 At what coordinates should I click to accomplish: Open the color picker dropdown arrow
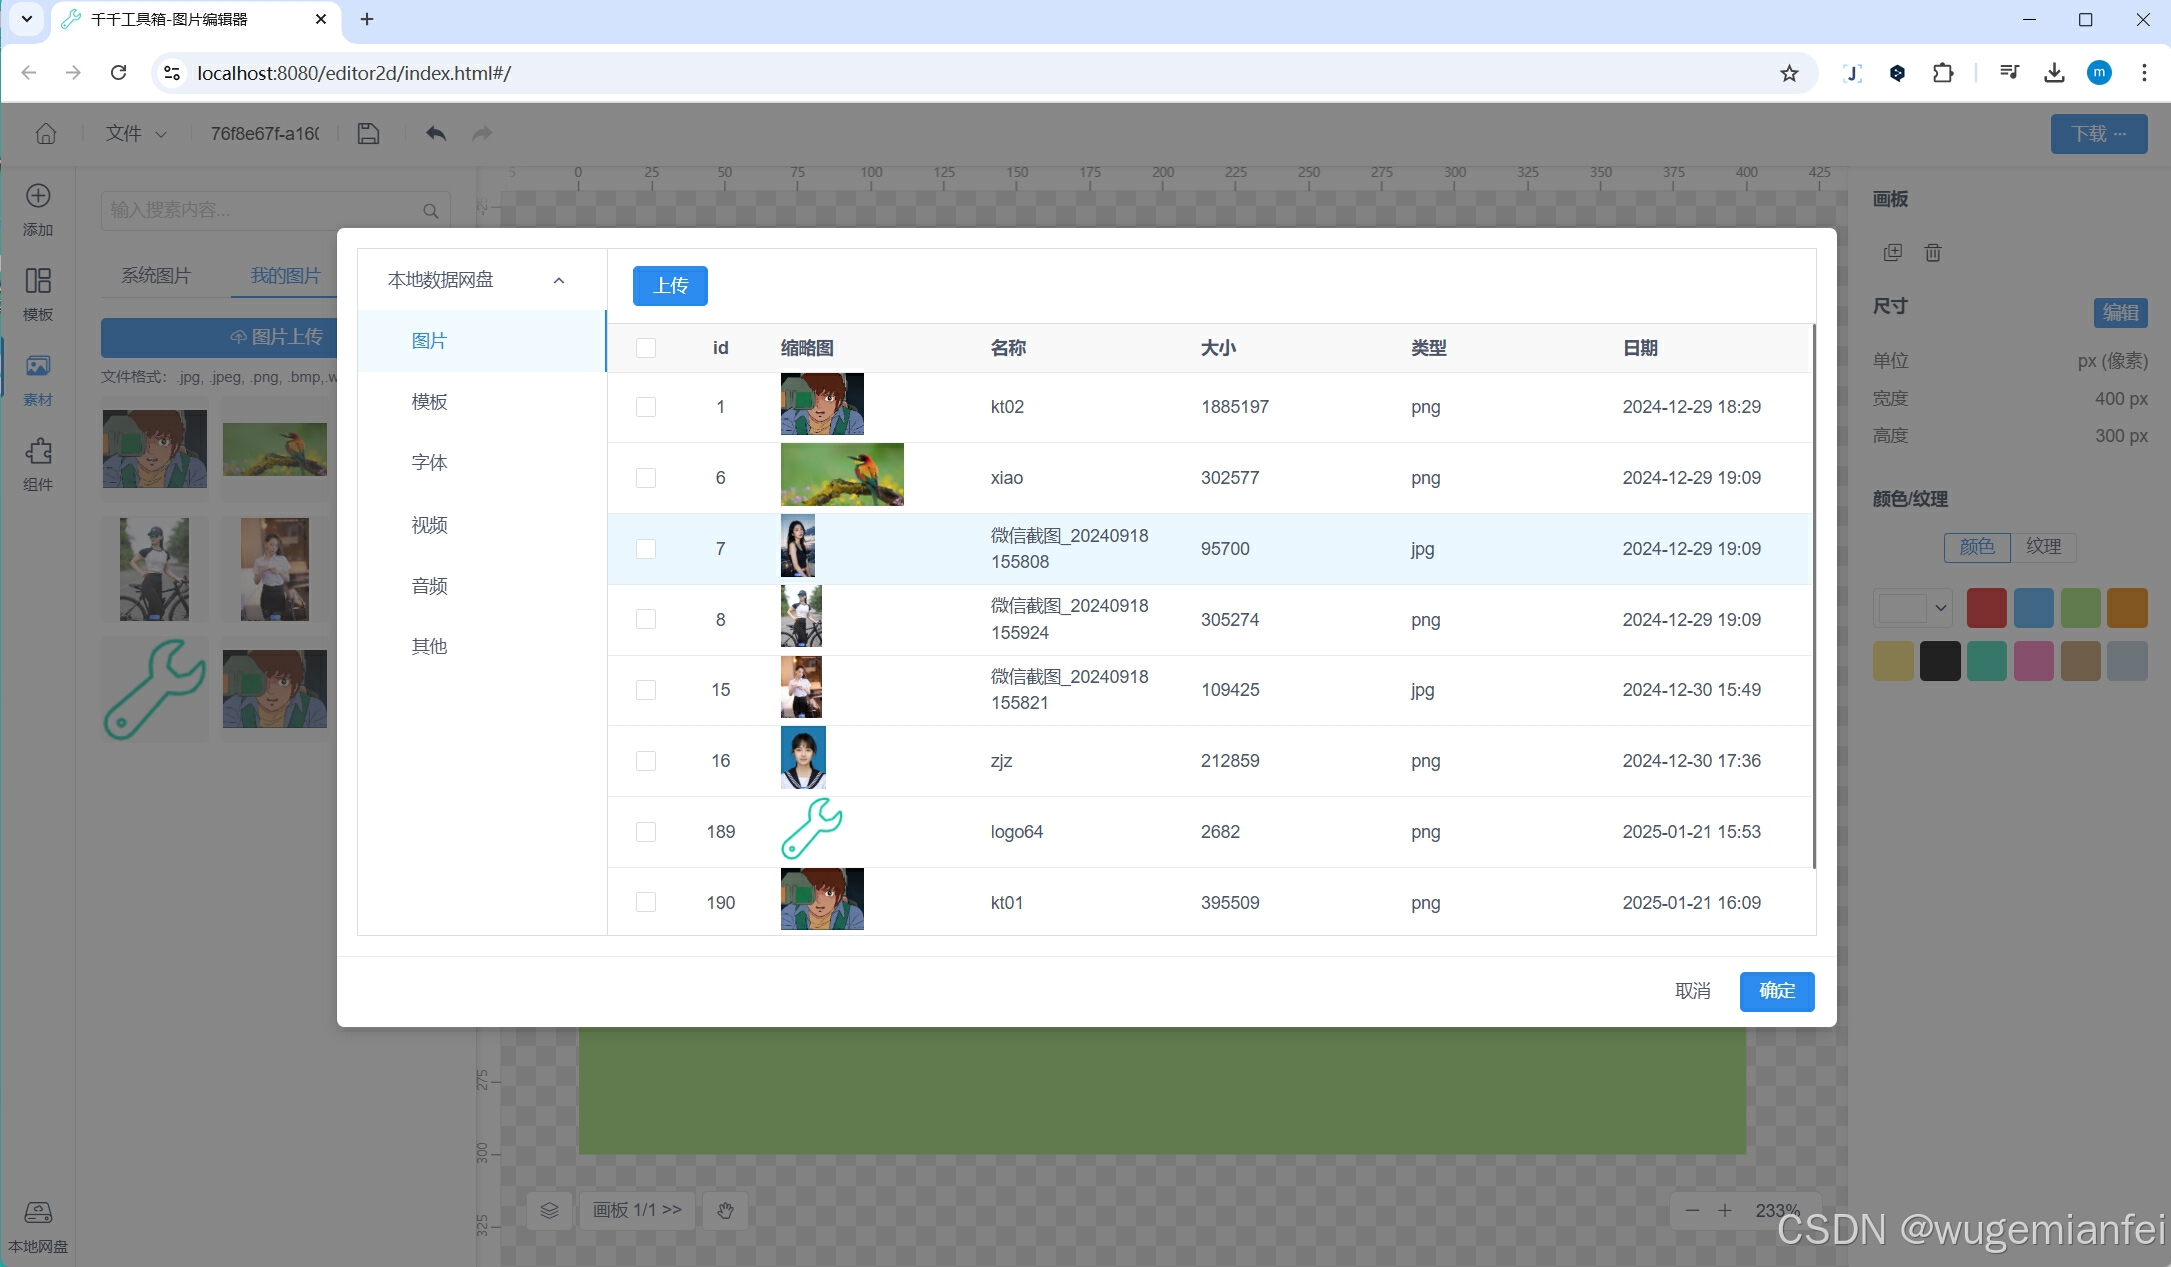(1940, 608)
